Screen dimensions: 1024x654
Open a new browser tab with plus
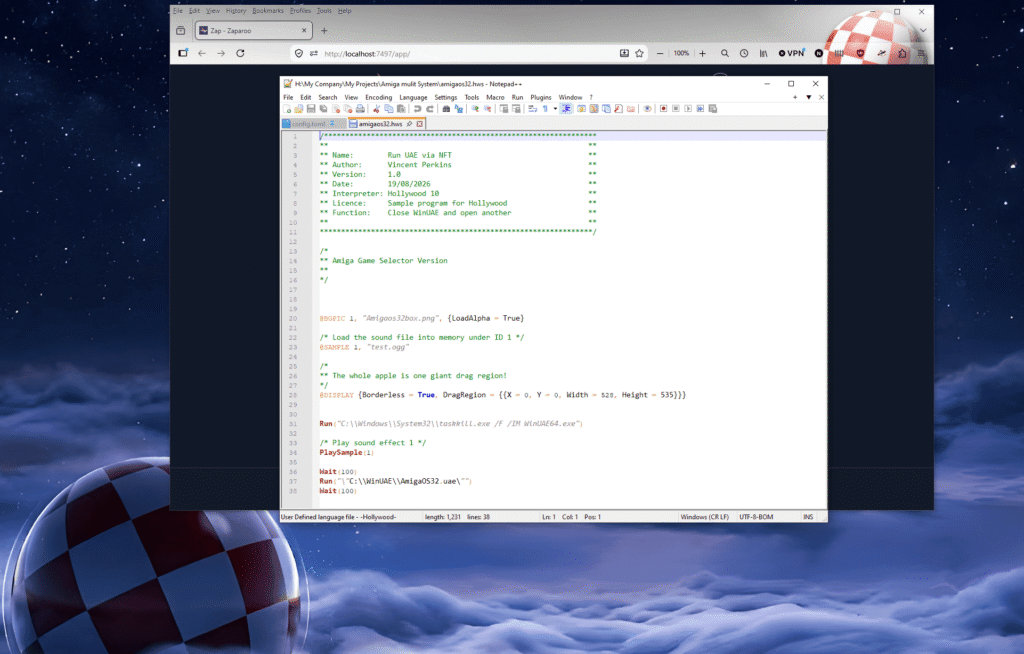pyautogui.click(x=324, y=31)
